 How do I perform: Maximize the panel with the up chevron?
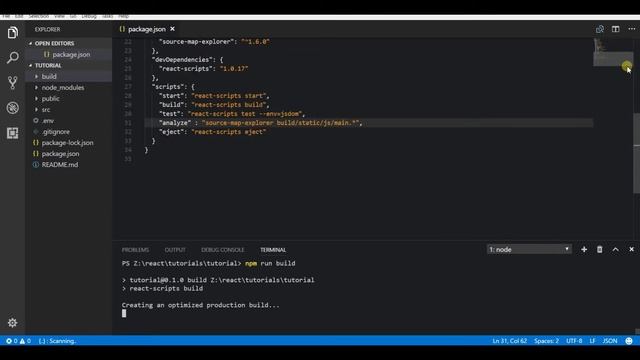(616, 249)
